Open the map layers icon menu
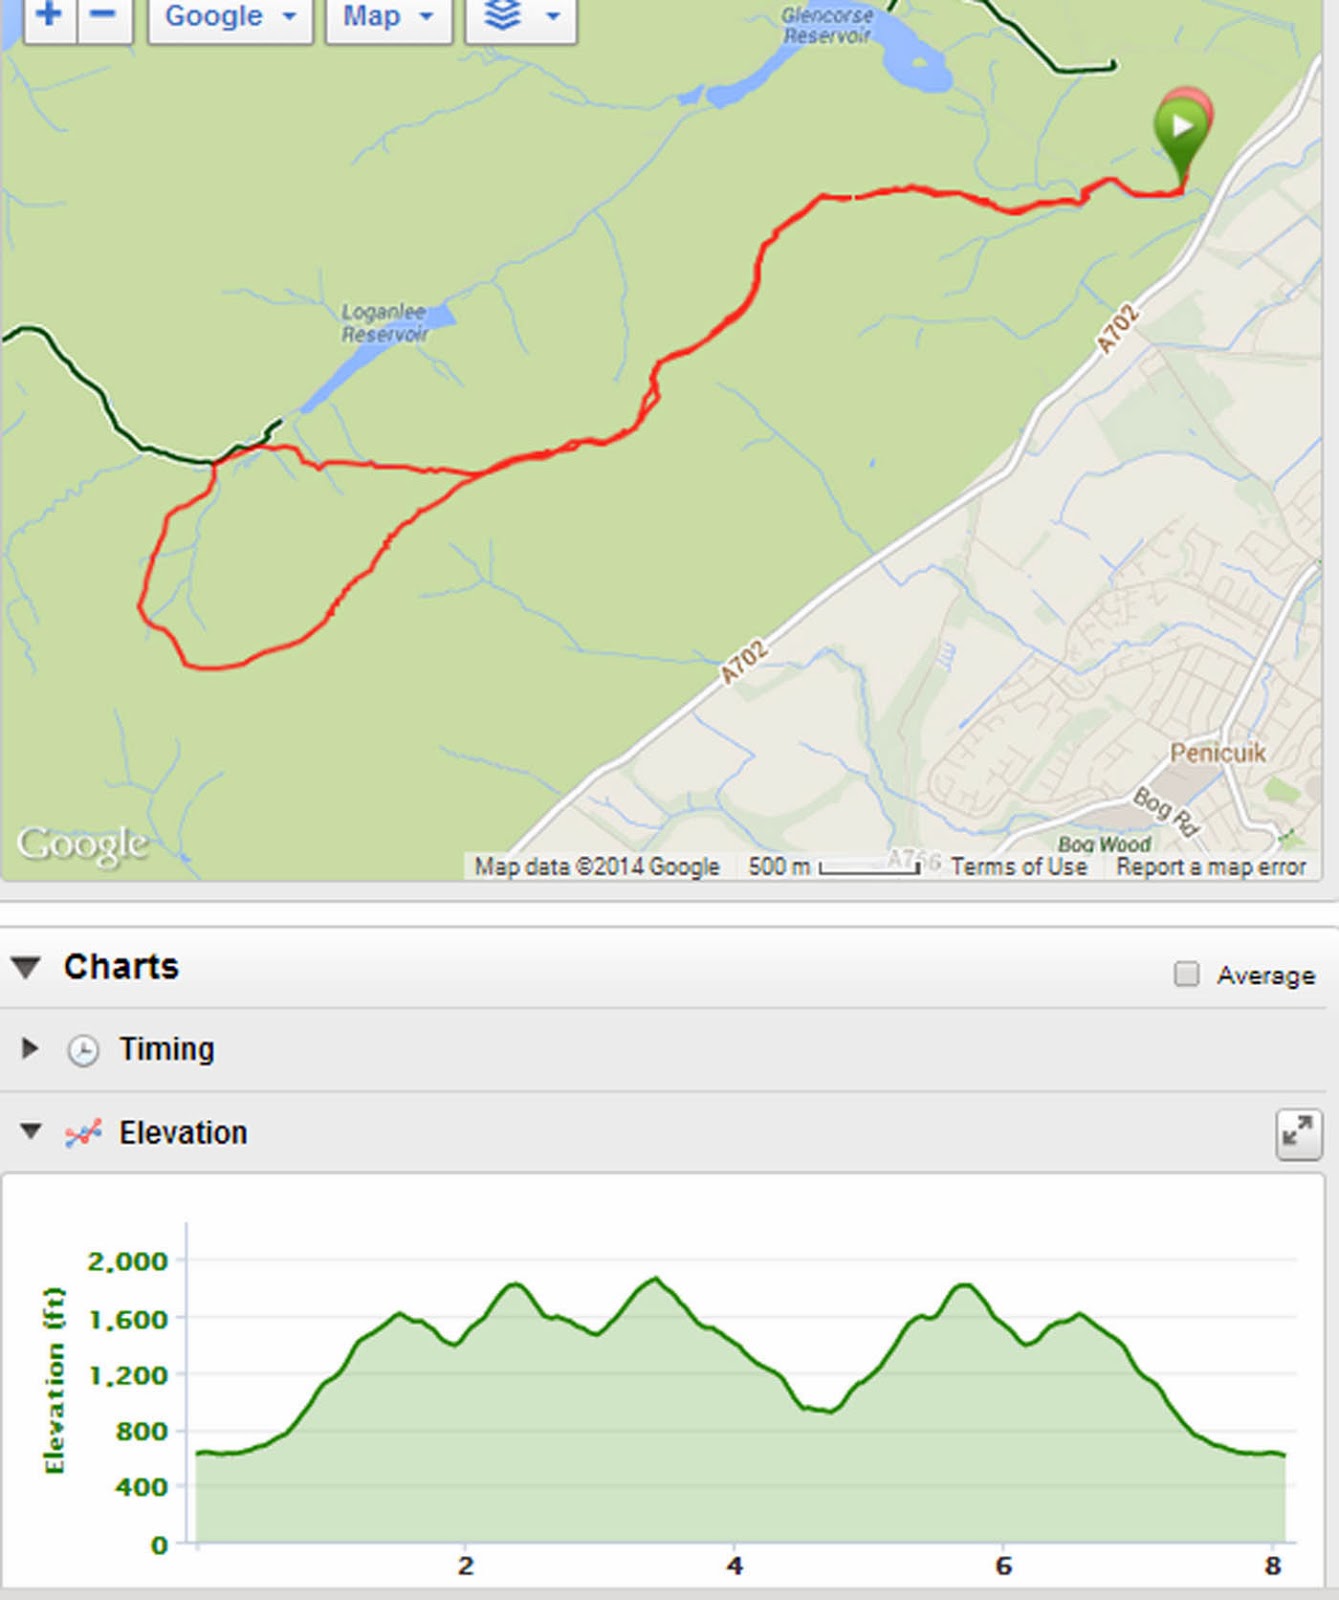This screenshot has height=1600, width=1339. tap(521, 17)
